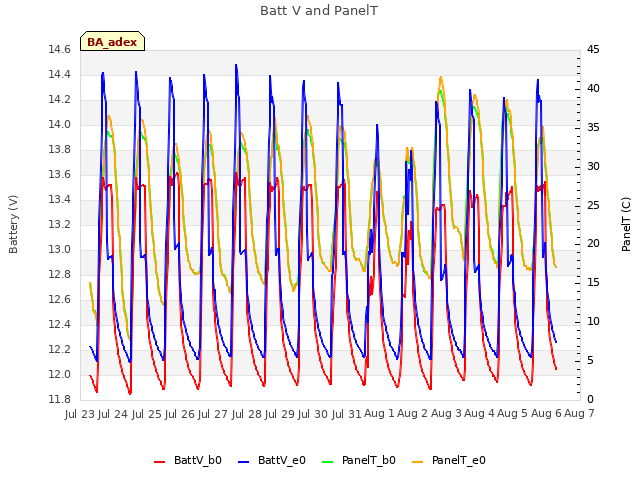Click the 12.4 battery voltage tick label
This screenshot has height=480, width=640.
click(x=60, y=324)
